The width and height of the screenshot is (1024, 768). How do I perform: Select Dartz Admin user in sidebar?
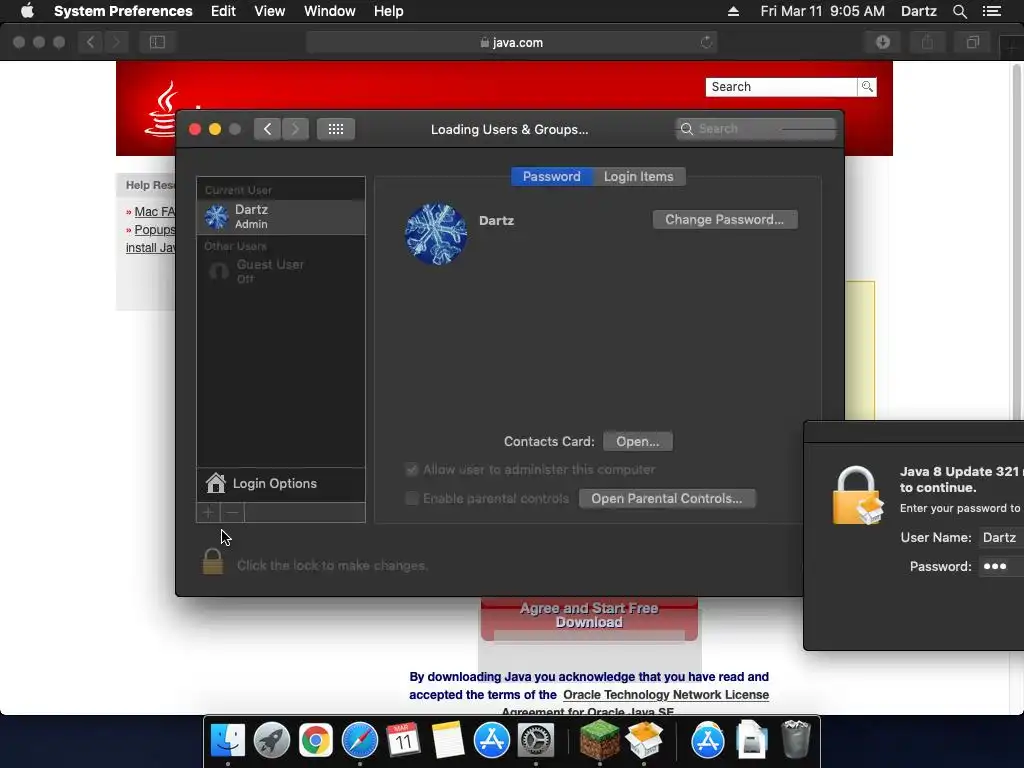tap(281, 217)
